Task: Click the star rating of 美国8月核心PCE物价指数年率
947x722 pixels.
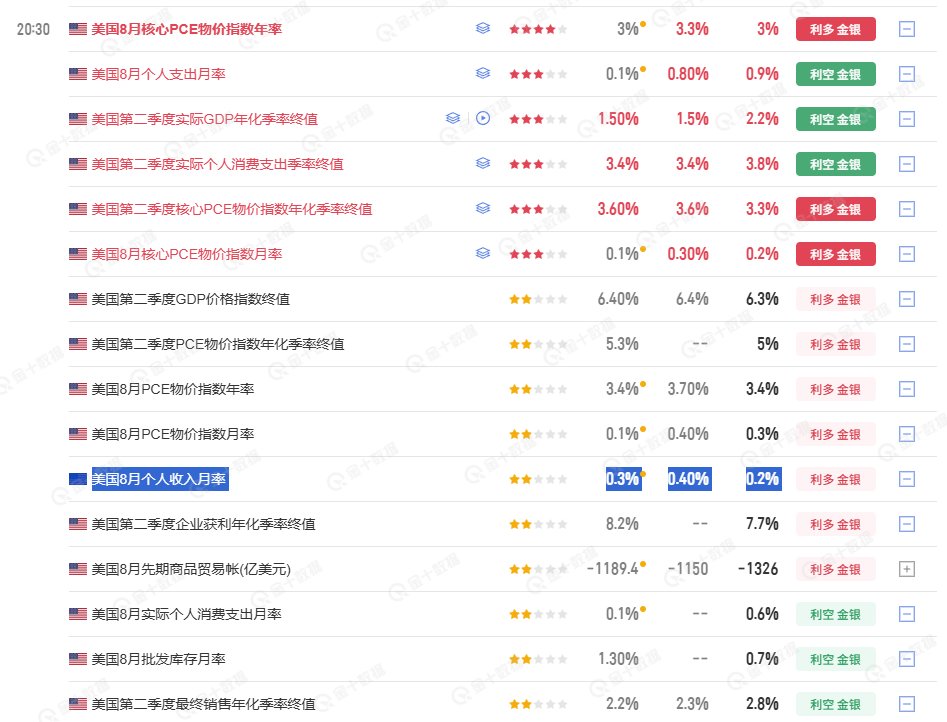Action: (538, 29)
